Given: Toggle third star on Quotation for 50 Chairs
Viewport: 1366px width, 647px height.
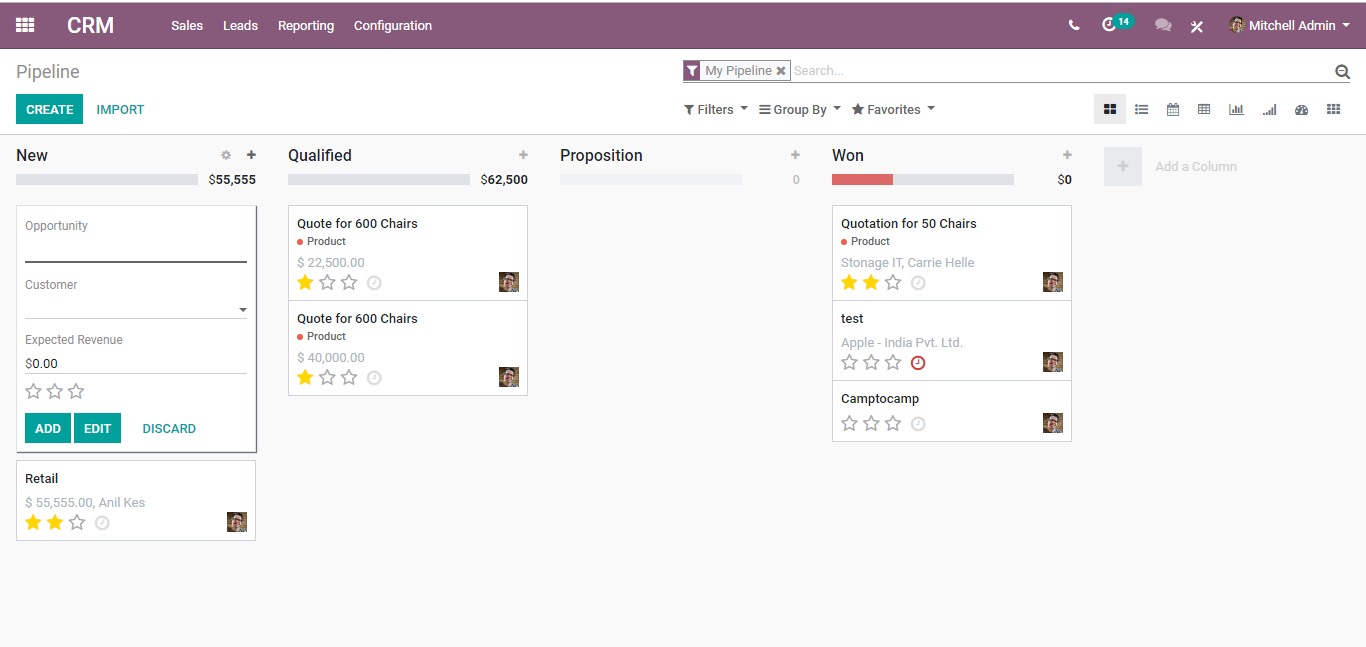Looking at the screenshot, I should [893, 282].
